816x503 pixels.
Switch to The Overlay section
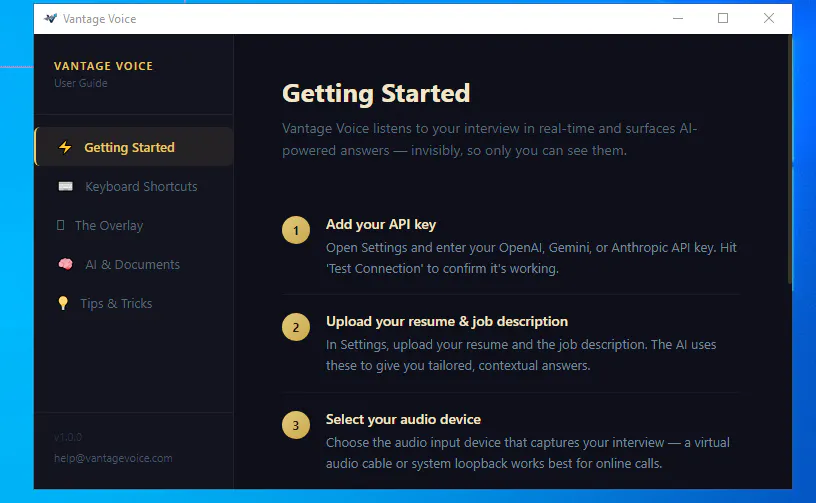pyautogui.click(x=134, y=225)
